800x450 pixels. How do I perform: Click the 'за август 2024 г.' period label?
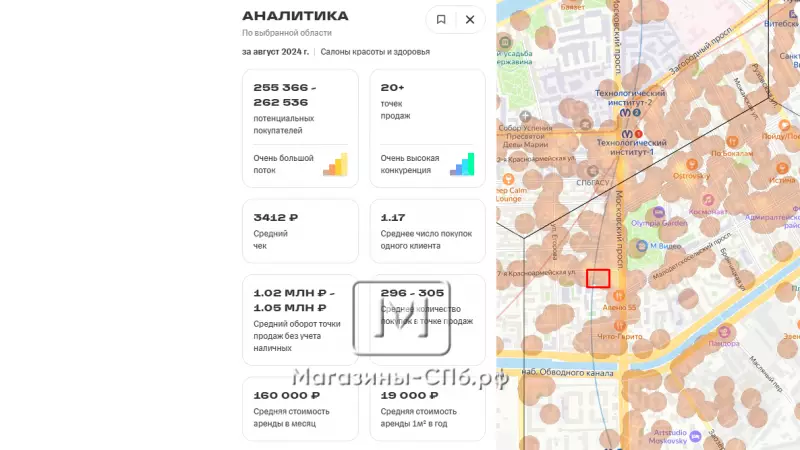(276, 52)
